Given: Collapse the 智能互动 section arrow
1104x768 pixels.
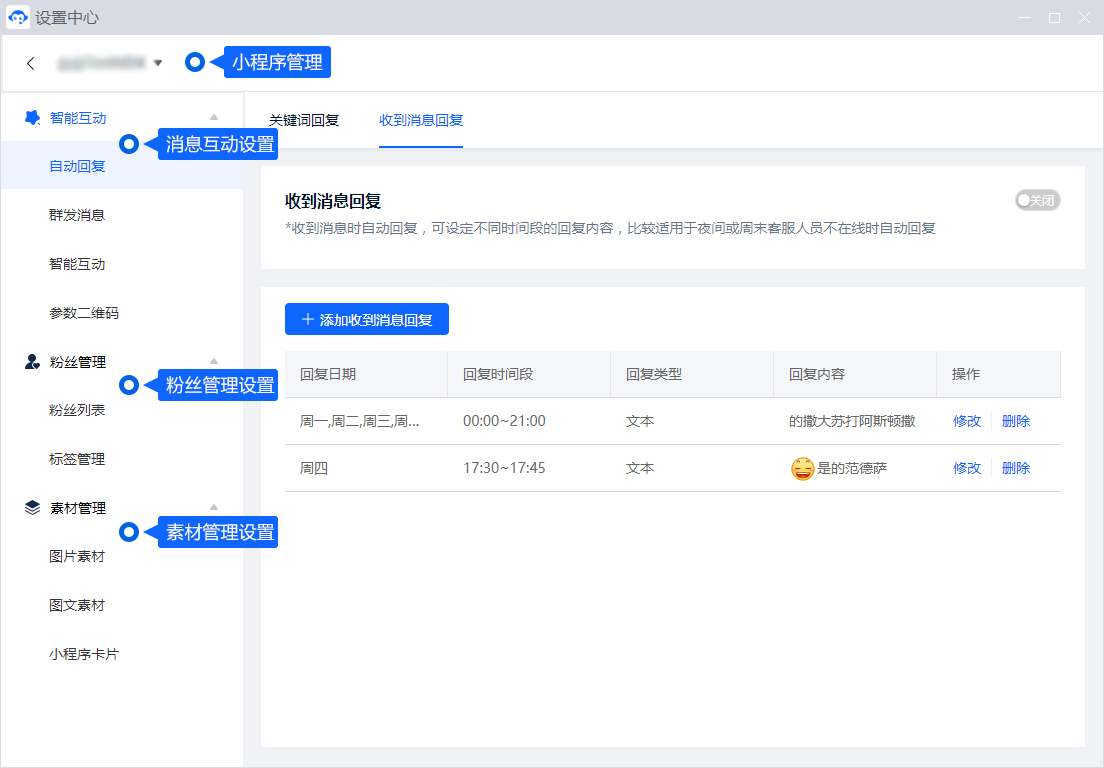Looking at the screenshot, I should coord(213,118).
